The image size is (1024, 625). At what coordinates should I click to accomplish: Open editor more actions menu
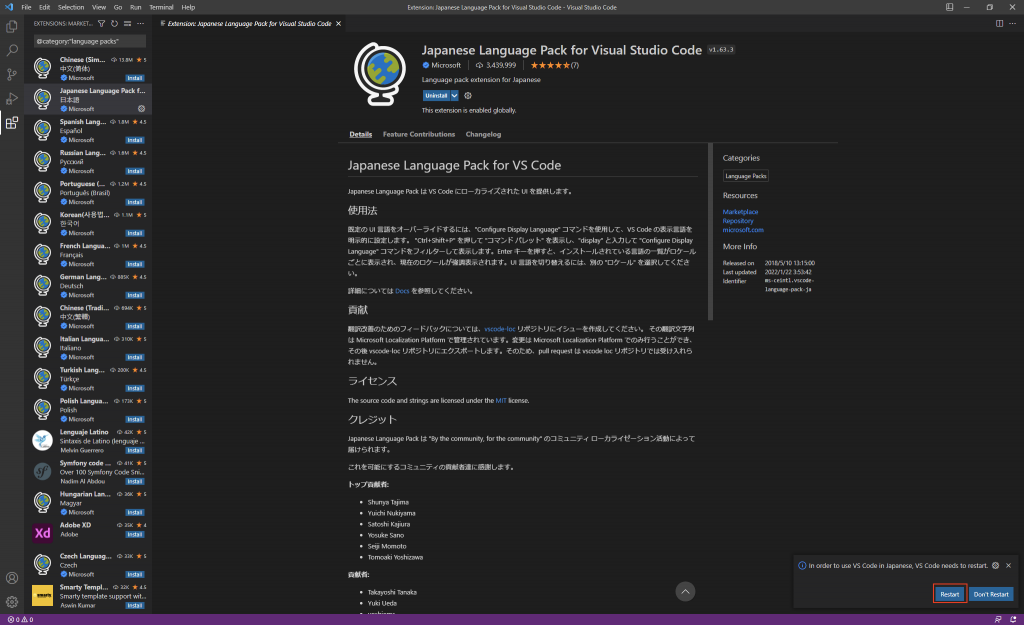pos(1012,24)
